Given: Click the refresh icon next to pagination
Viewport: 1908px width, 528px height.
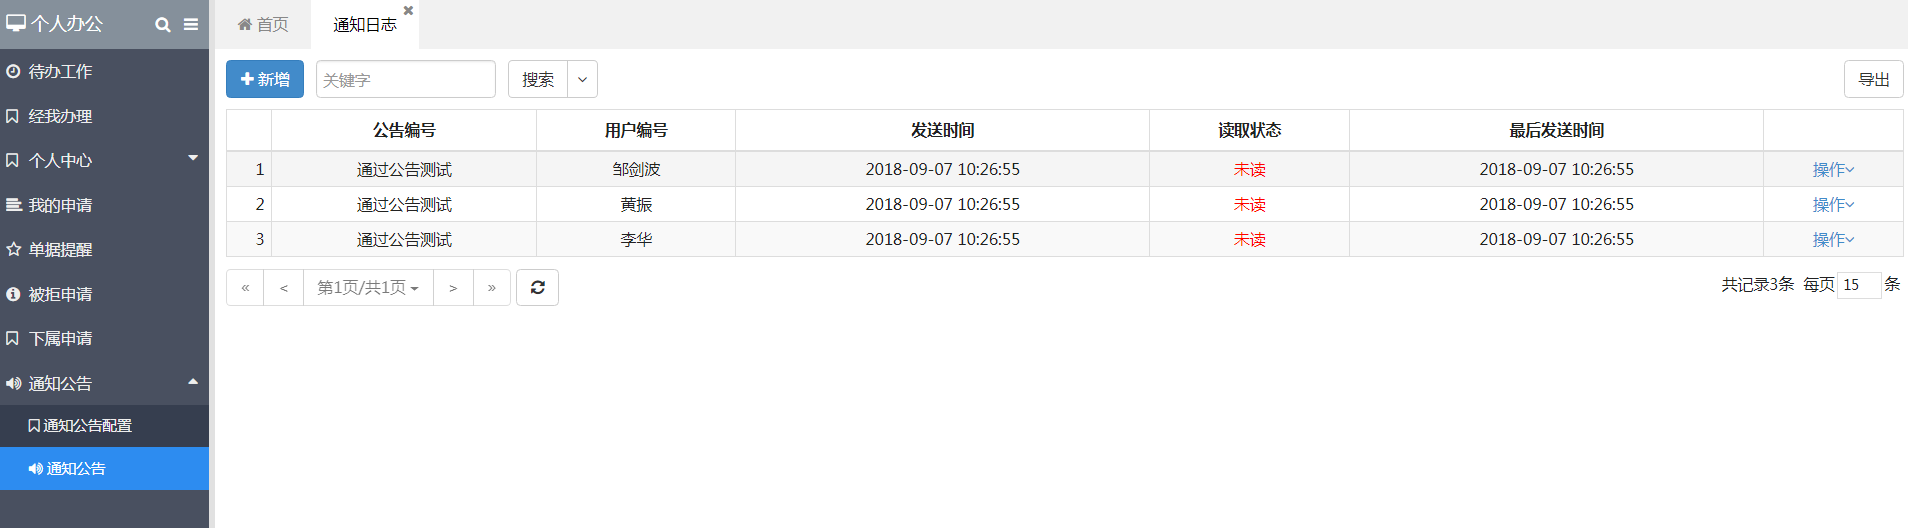Looking at the screenshot, I should [x=537, y=288].
